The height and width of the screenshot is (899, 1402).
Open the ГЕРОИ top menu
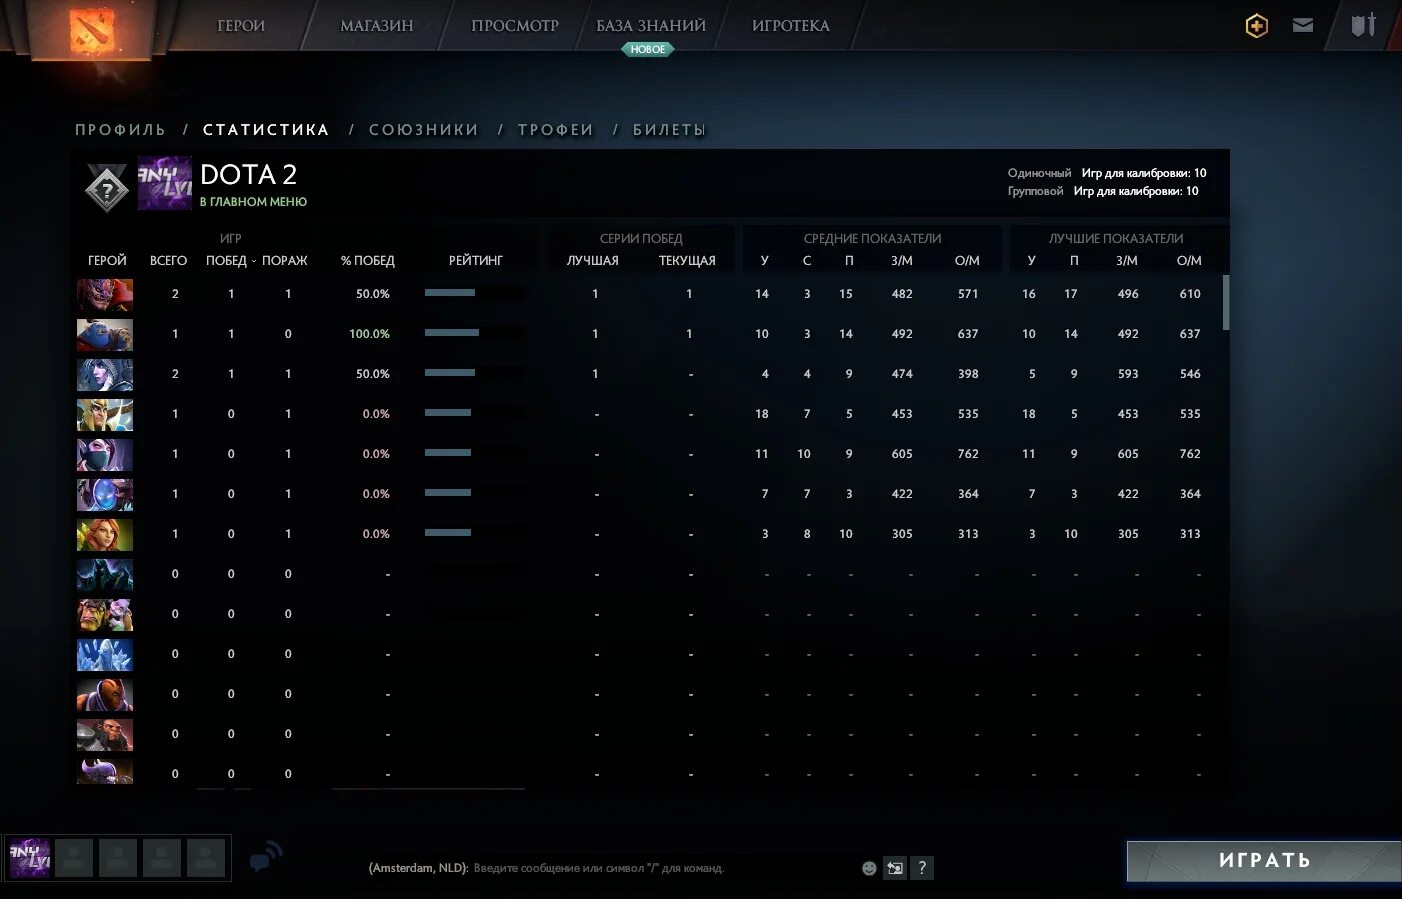click(x=241, y=25)
